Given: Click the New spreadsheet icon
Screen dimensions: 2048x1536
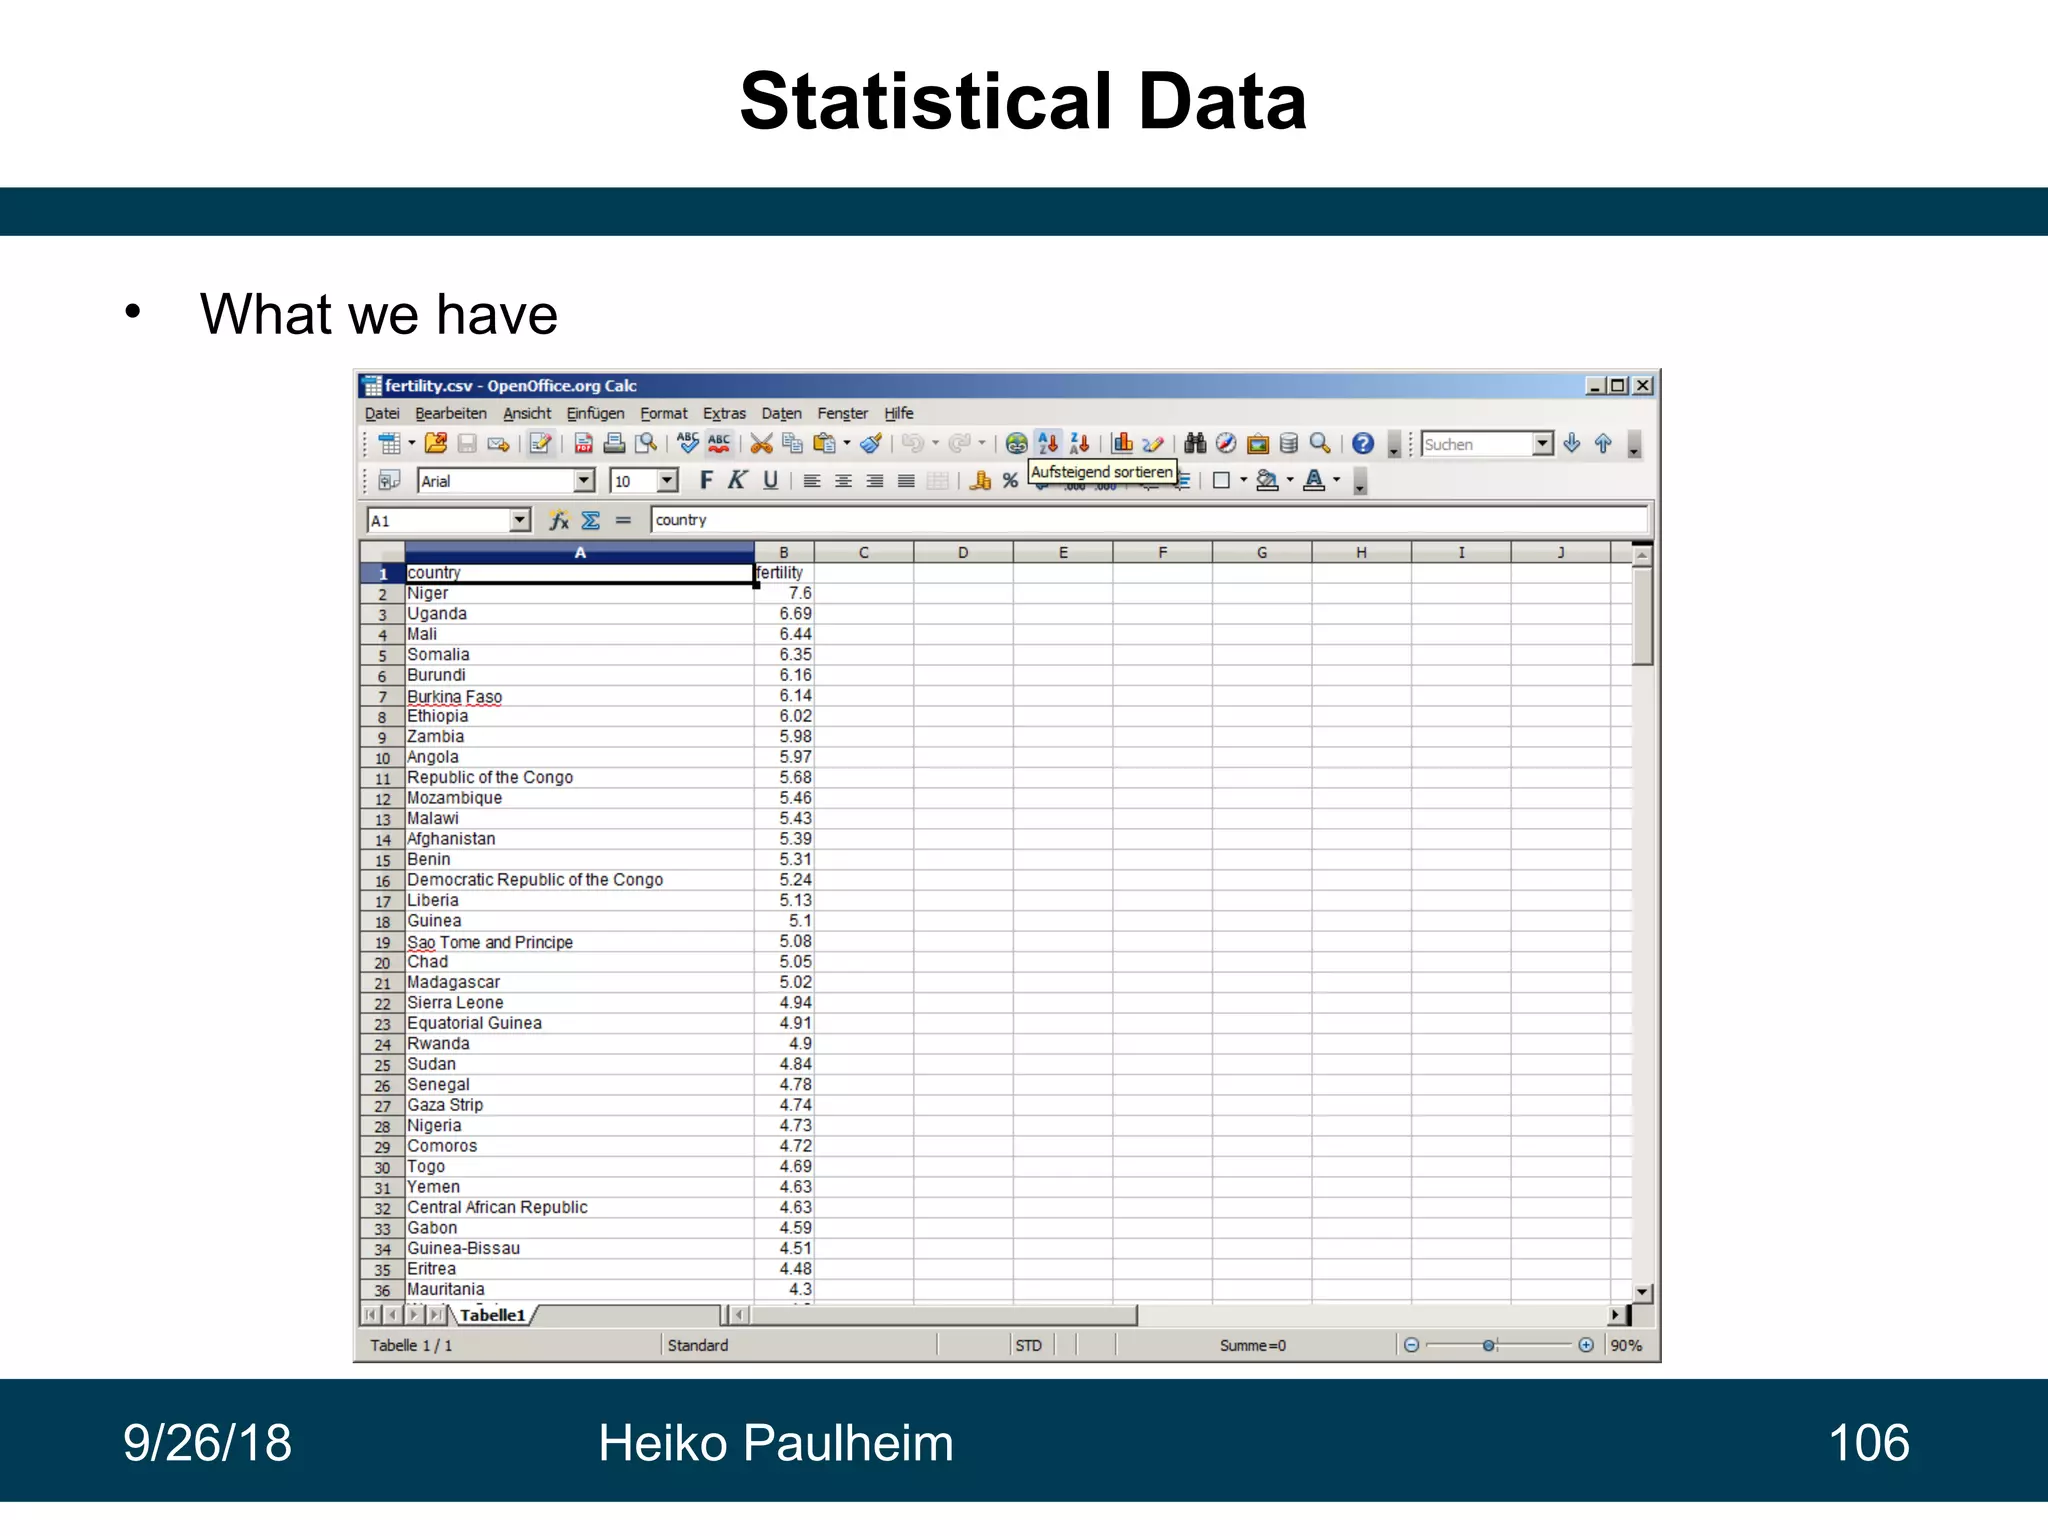Looking at the screenshot, I should click(390, 444).
